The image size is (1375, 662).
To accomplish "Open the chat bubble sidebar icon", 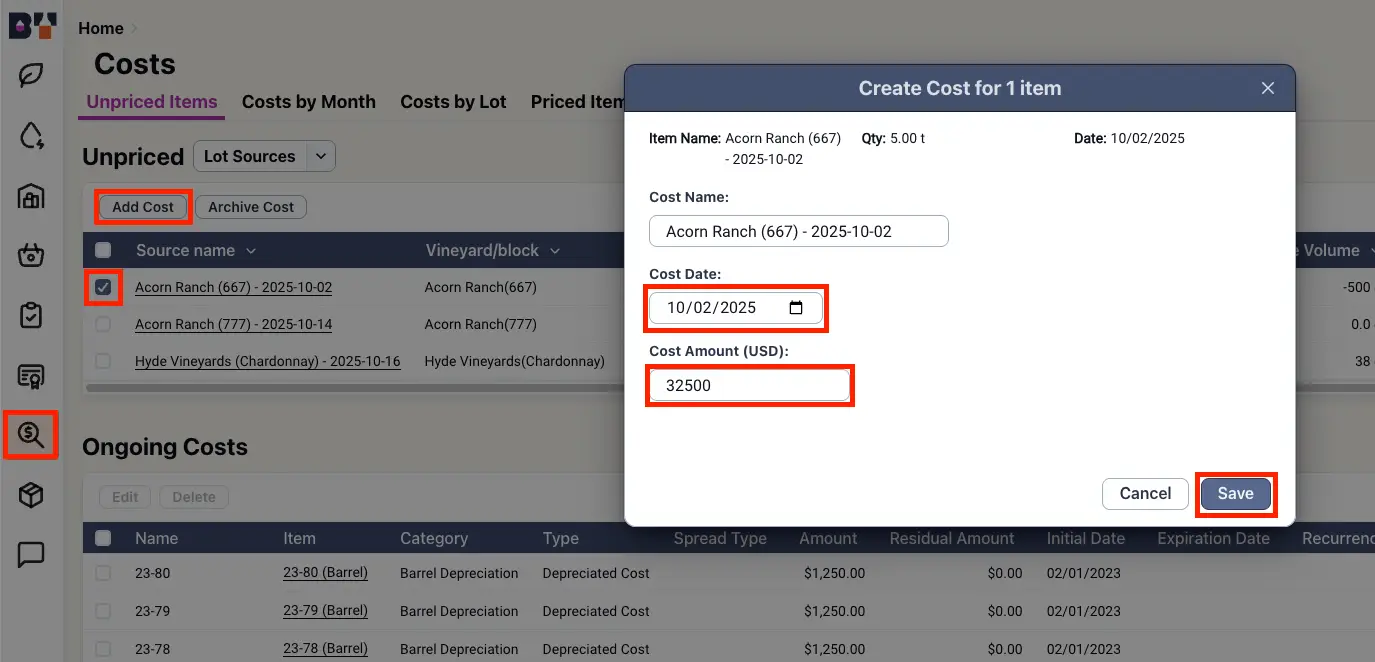I will click(31, 554).
